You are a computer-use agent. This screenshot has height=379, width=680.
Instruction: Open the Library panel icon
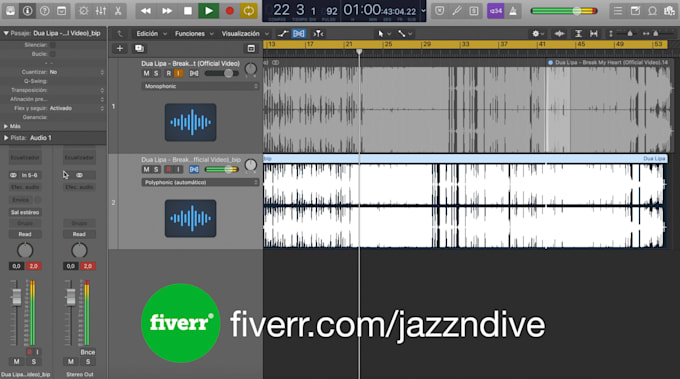pos(10,11)
